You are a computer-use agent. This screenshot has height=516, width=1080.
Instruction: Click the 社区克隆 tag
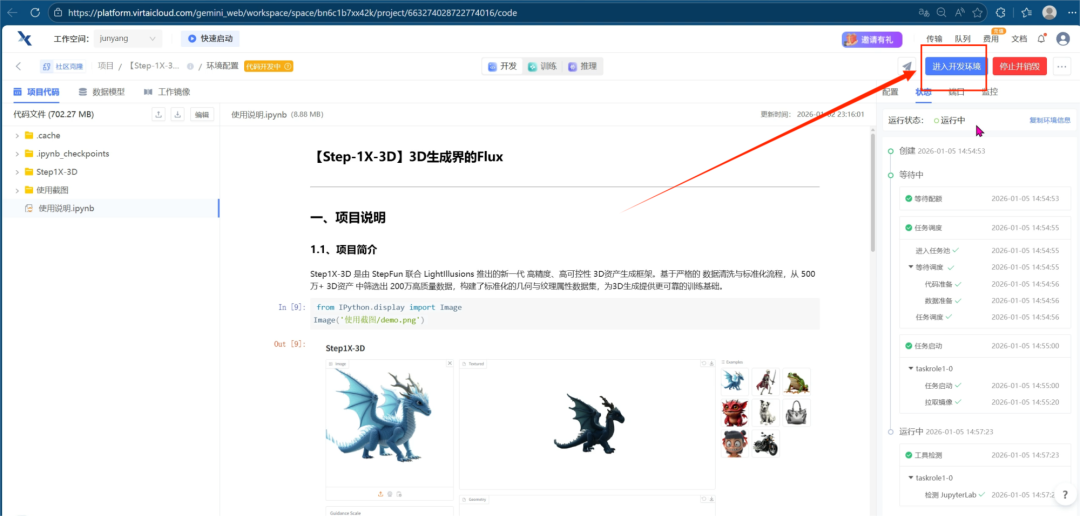[x=63, y=66]
